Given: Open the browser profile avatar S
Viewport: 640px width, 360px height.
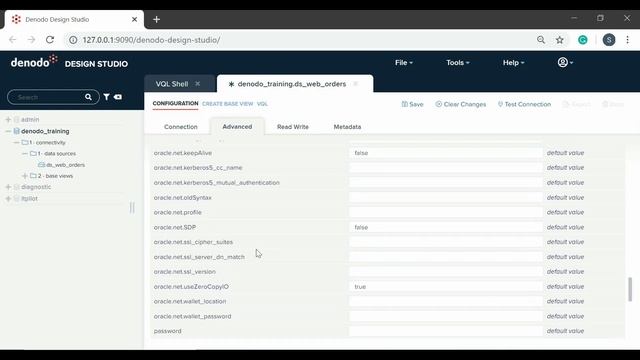Looking at the screenshot, I should click(609, 40).
